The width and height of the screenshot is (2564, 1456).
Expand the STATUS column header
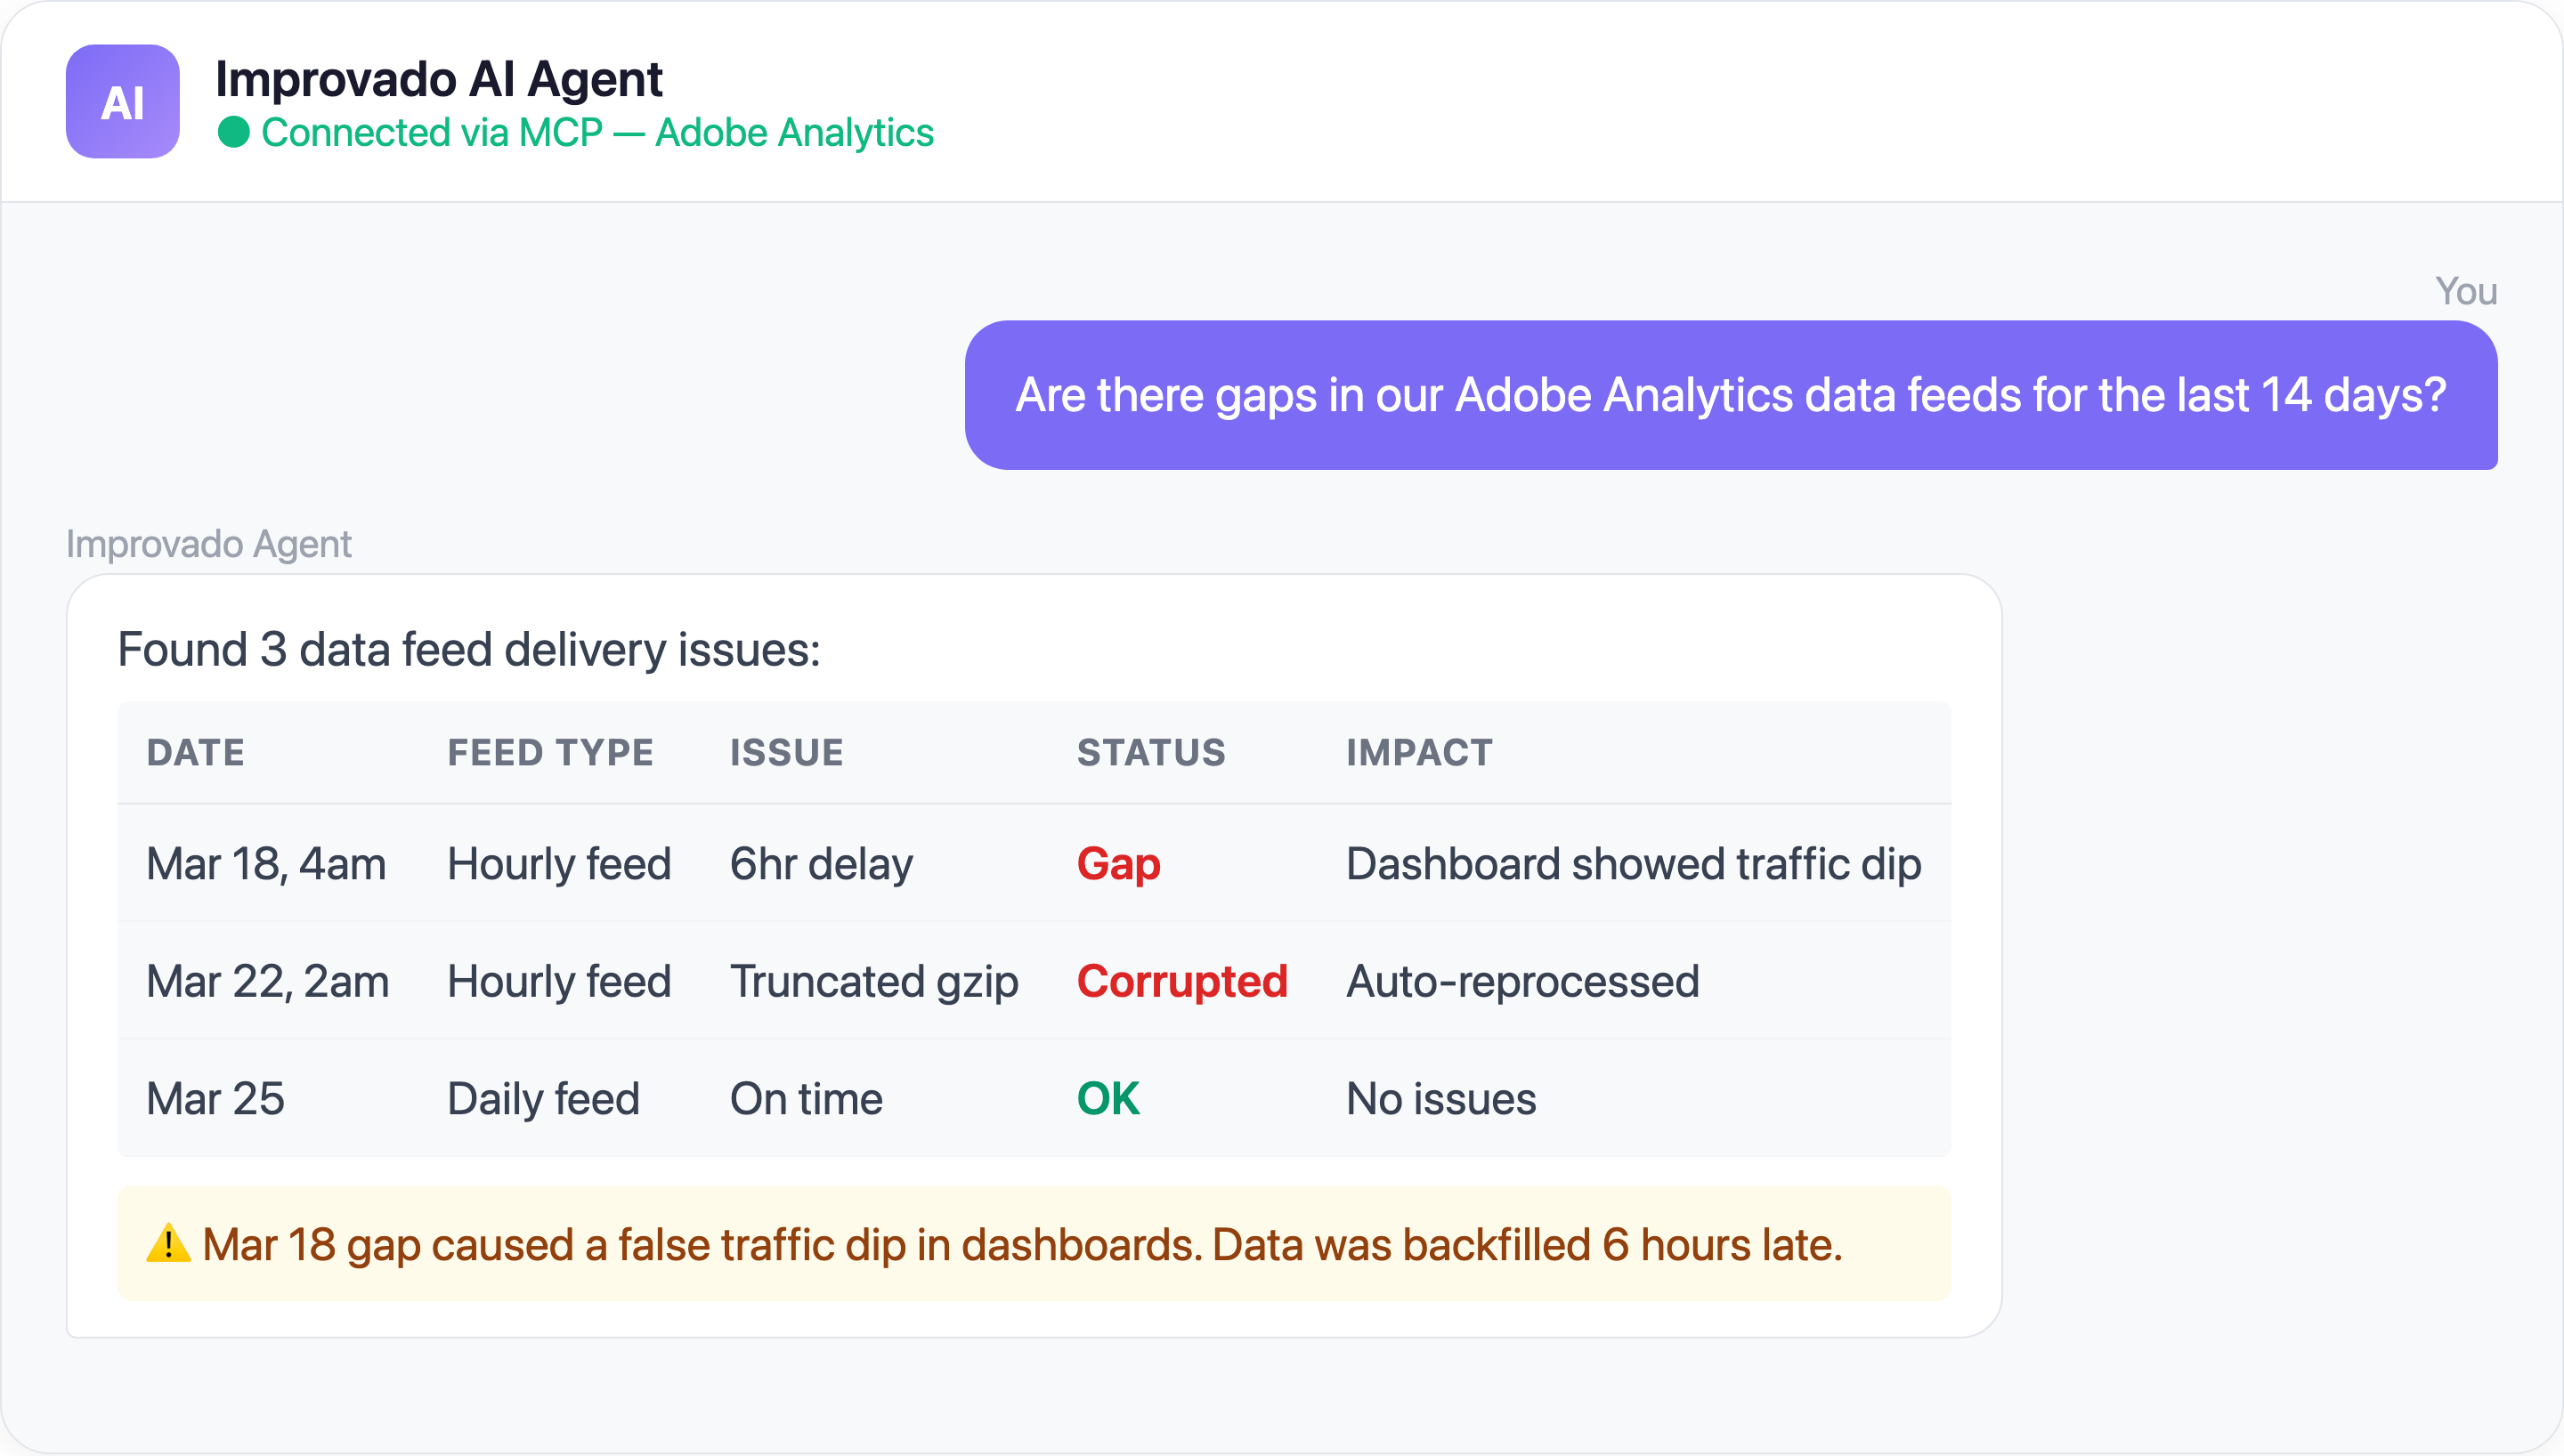[x=1151, y=752]
